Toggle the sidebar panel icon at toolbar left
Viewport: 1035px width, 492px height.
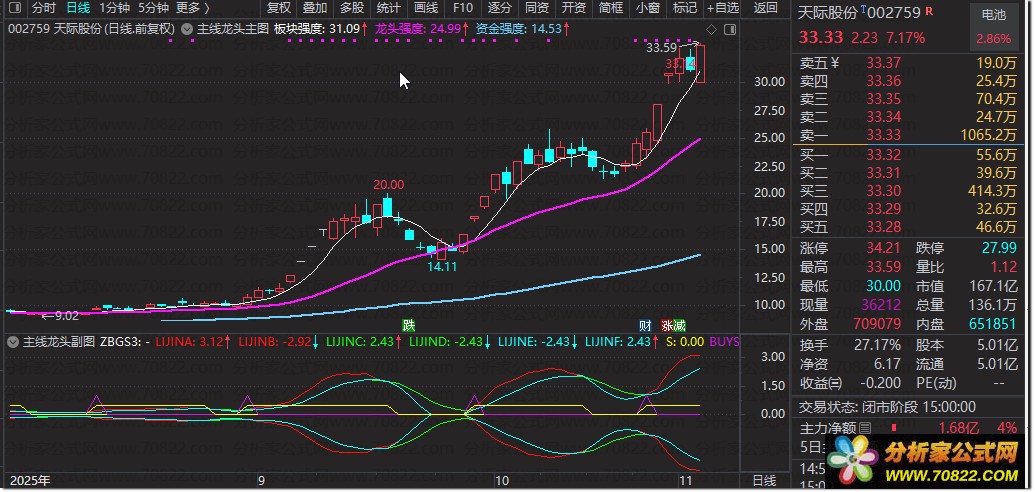16,9
